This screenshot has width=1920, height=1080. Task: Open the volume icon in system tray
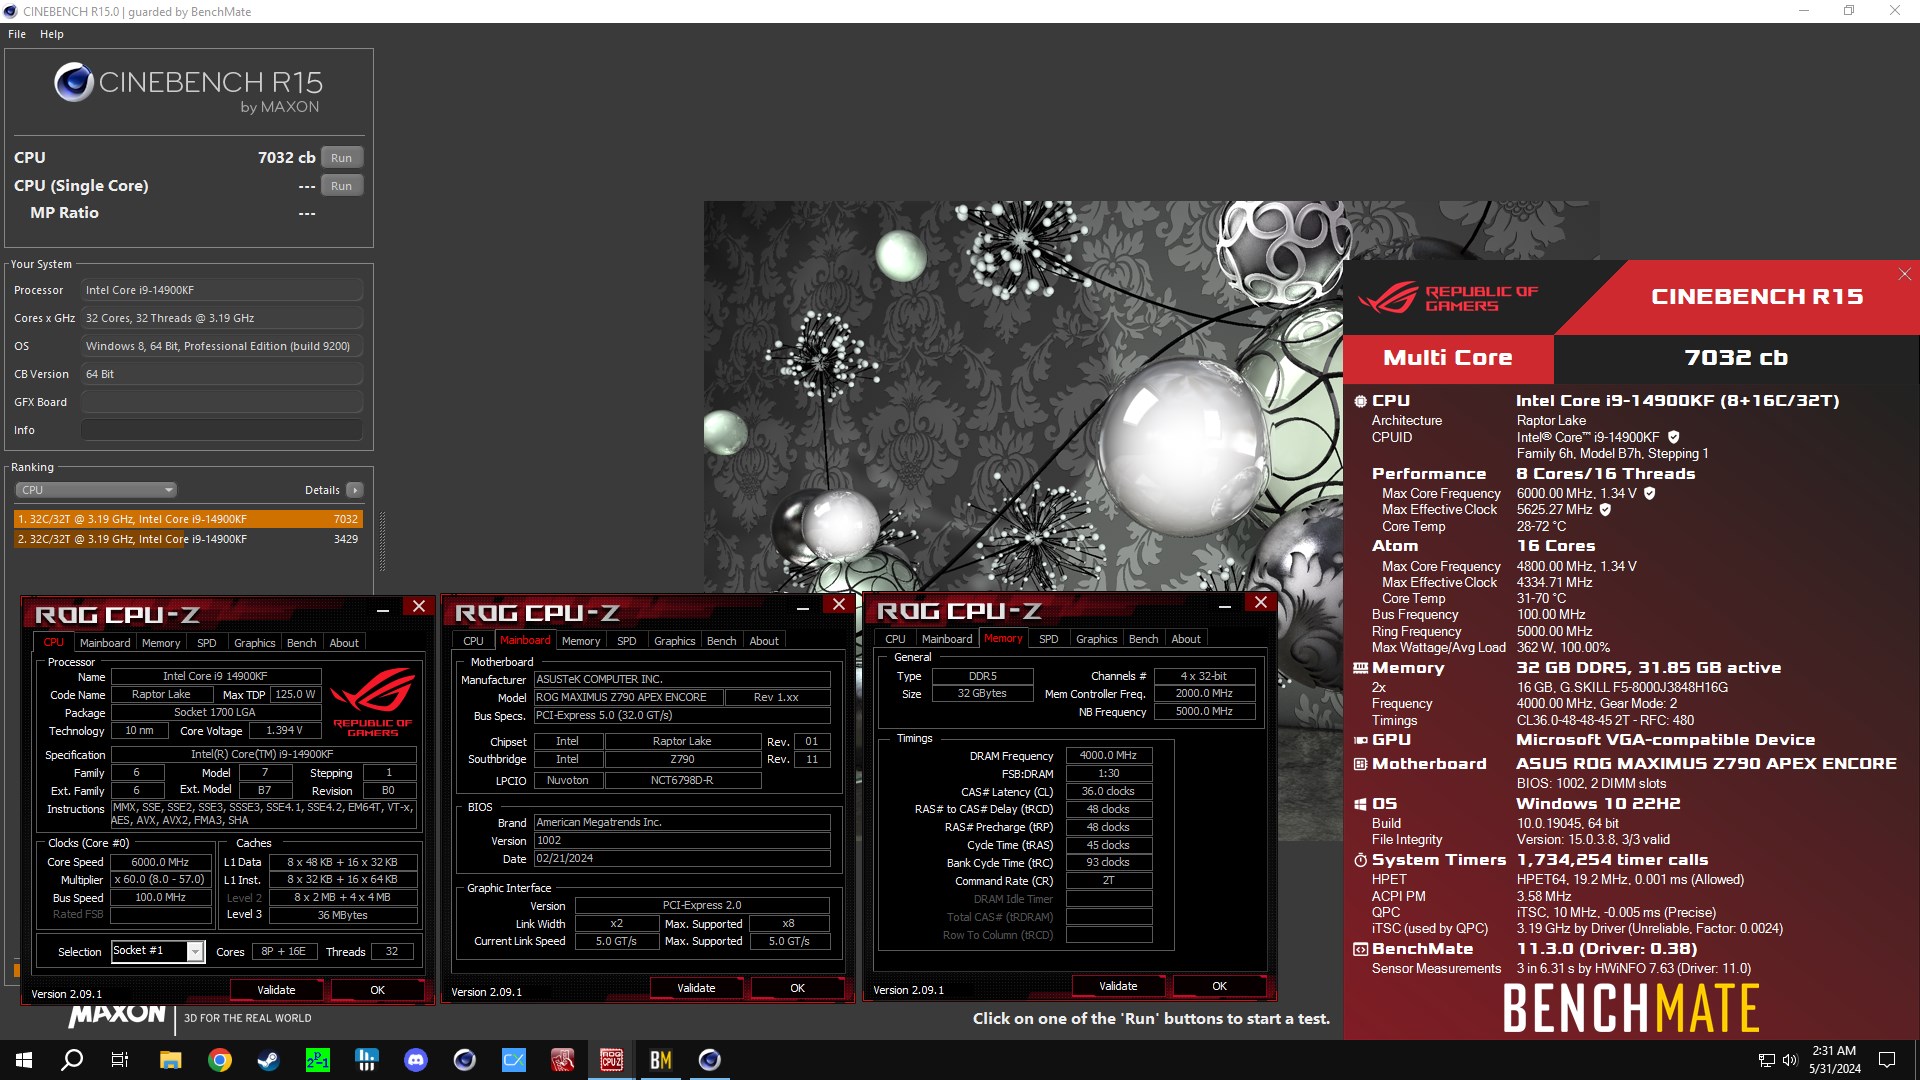tap(1790, 1060)
